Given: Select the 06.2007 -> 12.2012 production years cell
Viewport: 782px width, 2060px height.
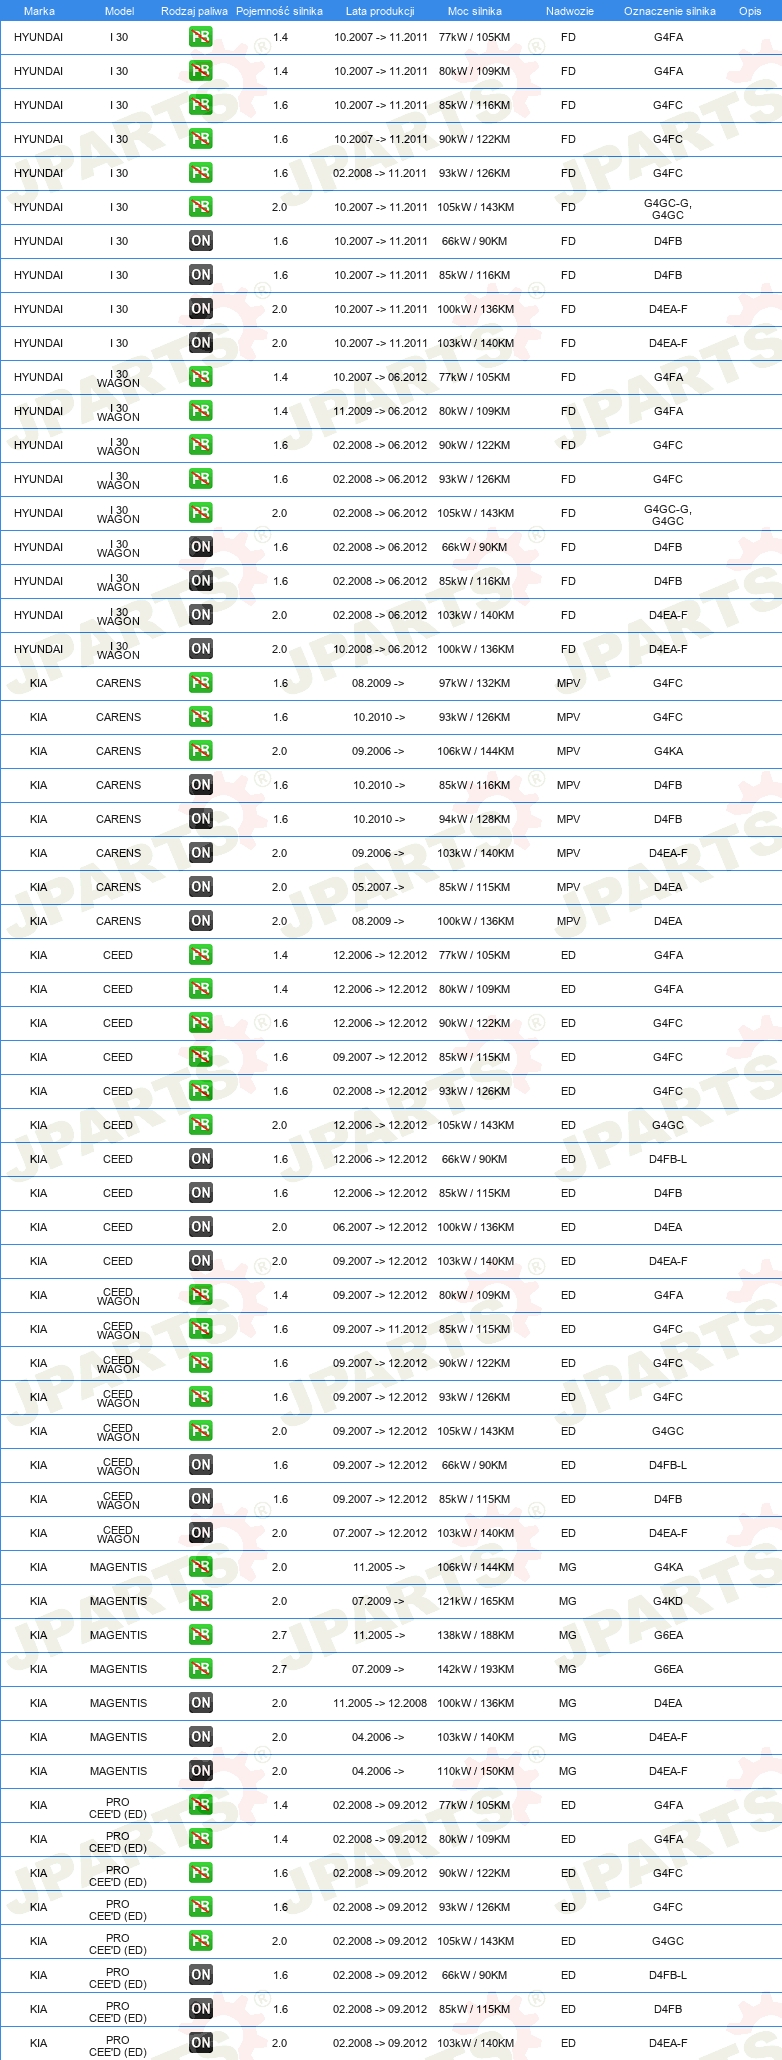Looking at the screenshot, I should 380,1227.
